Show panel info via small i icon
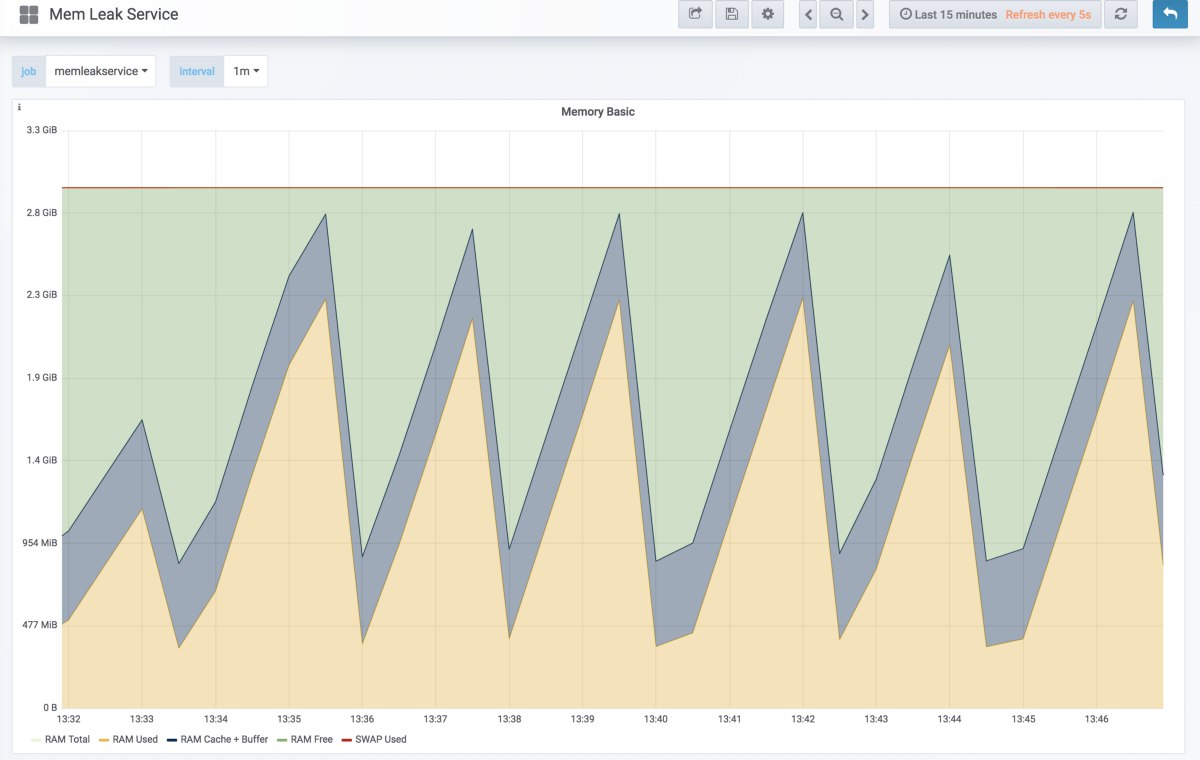This screenshot has width=1200, height=760. click(19, 107)
